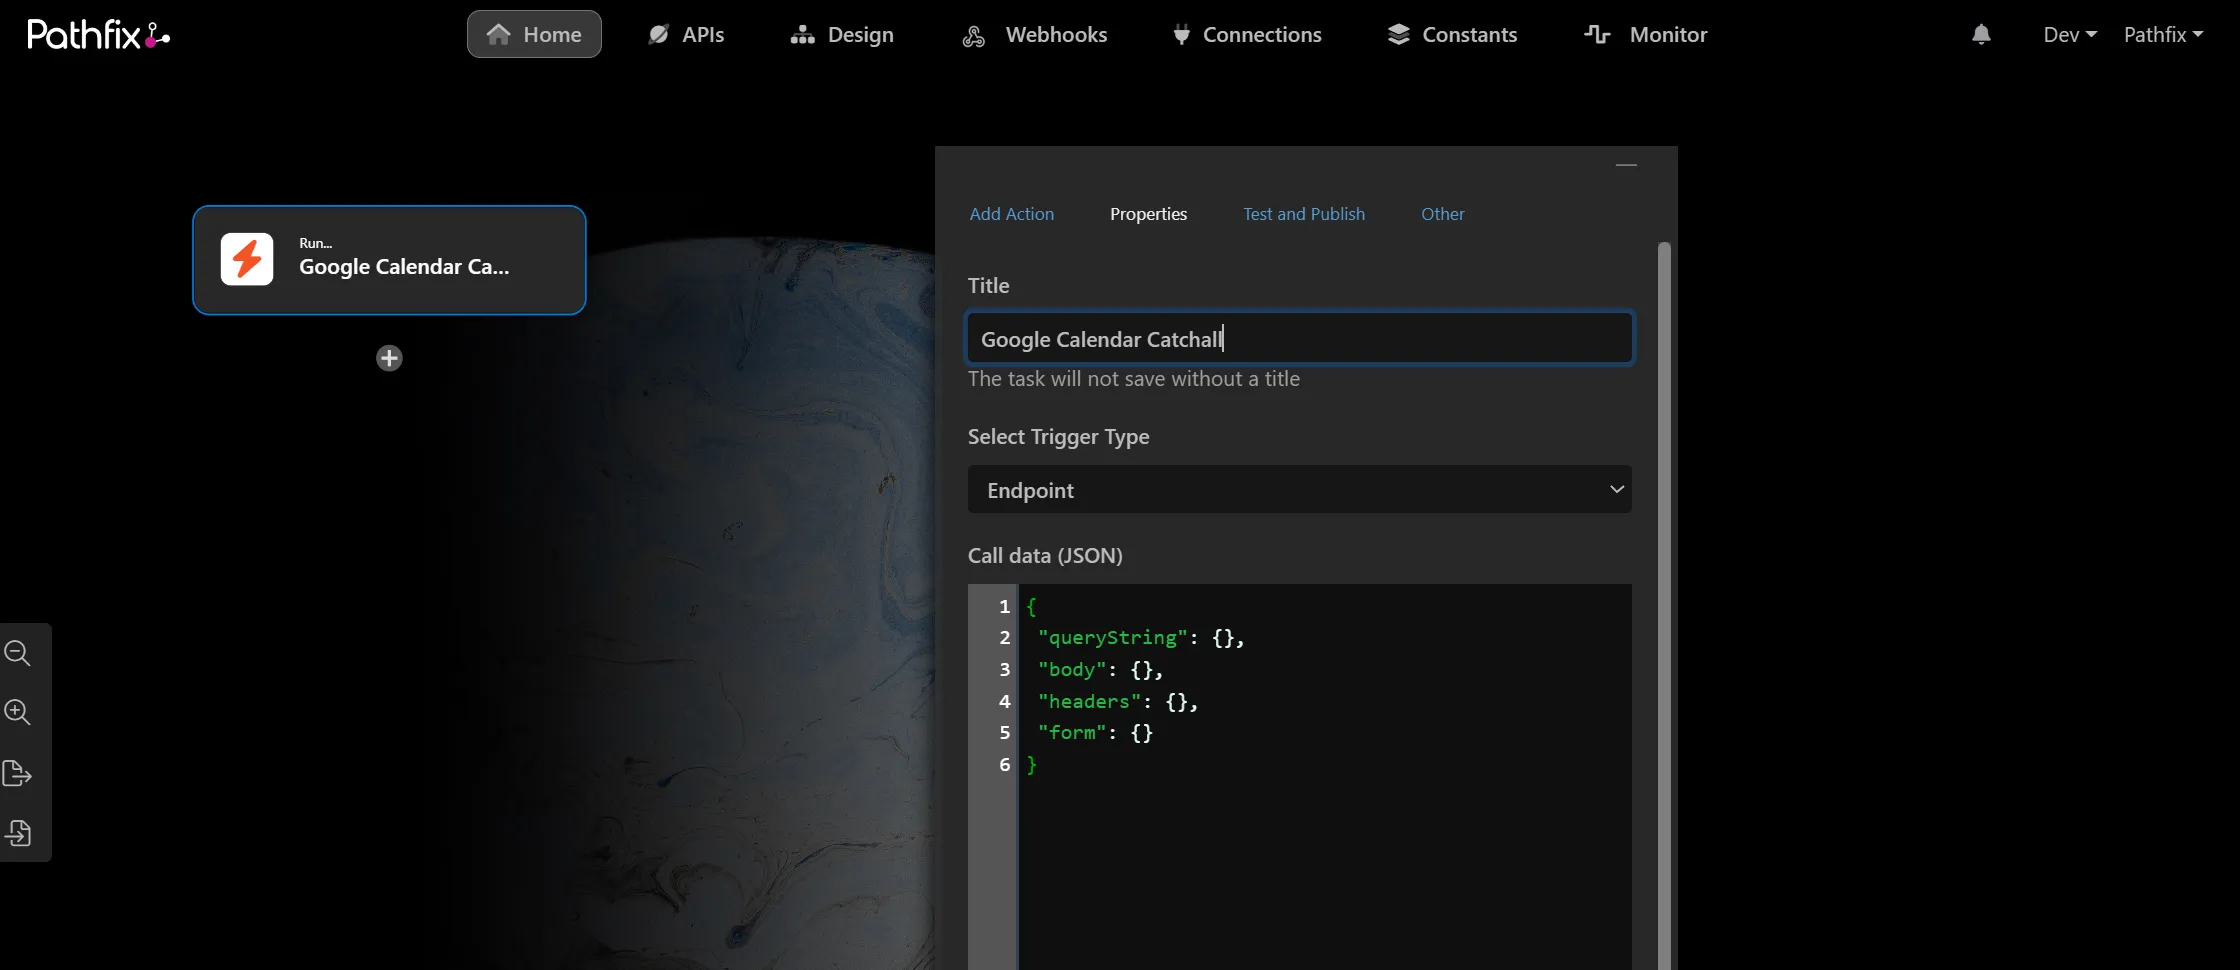This screenshot has width=2240, height=970.
Task: Click the "queryString" key in JSON editor
Action: click(x=1113, y=638)
